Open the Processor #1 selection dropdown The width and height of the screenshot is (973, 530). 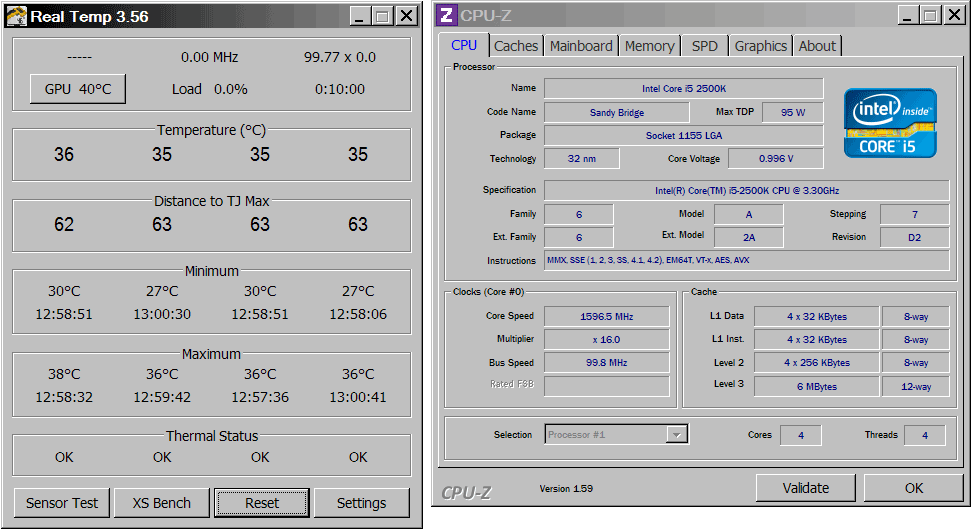(x=676, y=435)
